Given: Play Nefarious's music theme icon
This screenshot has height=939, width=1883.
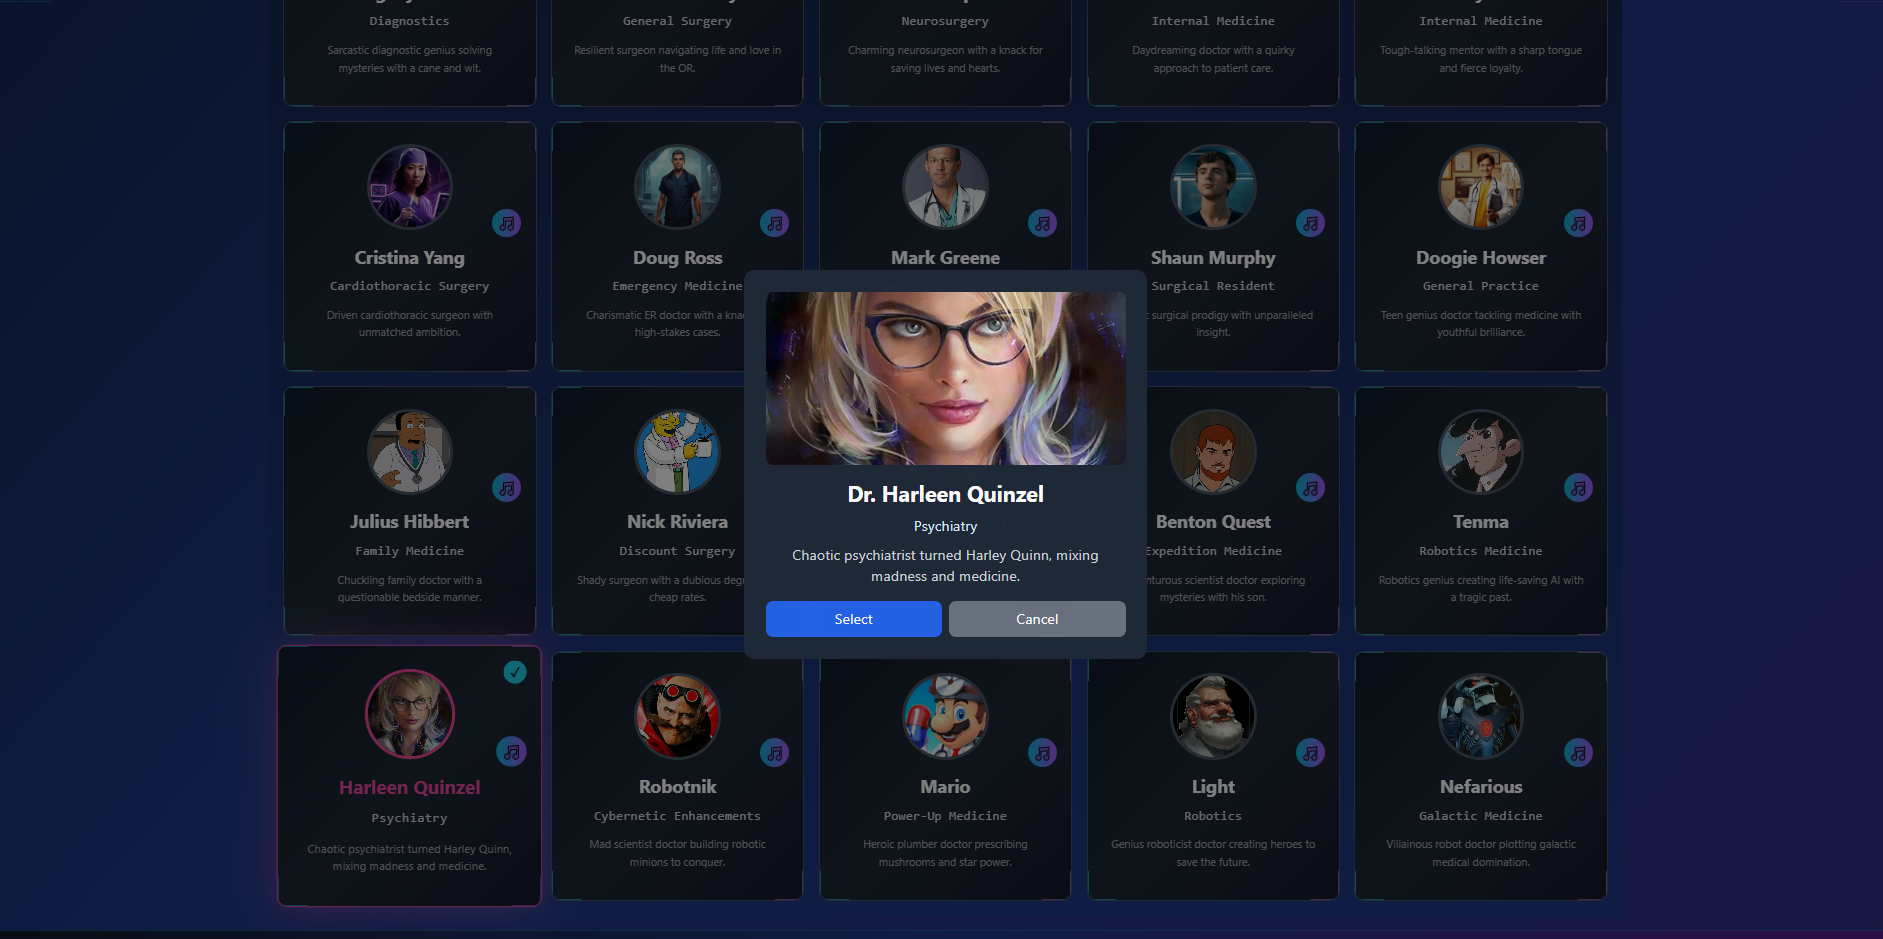Looking at the screenshot, I should pyautogui.click(x=1579, y=753).
